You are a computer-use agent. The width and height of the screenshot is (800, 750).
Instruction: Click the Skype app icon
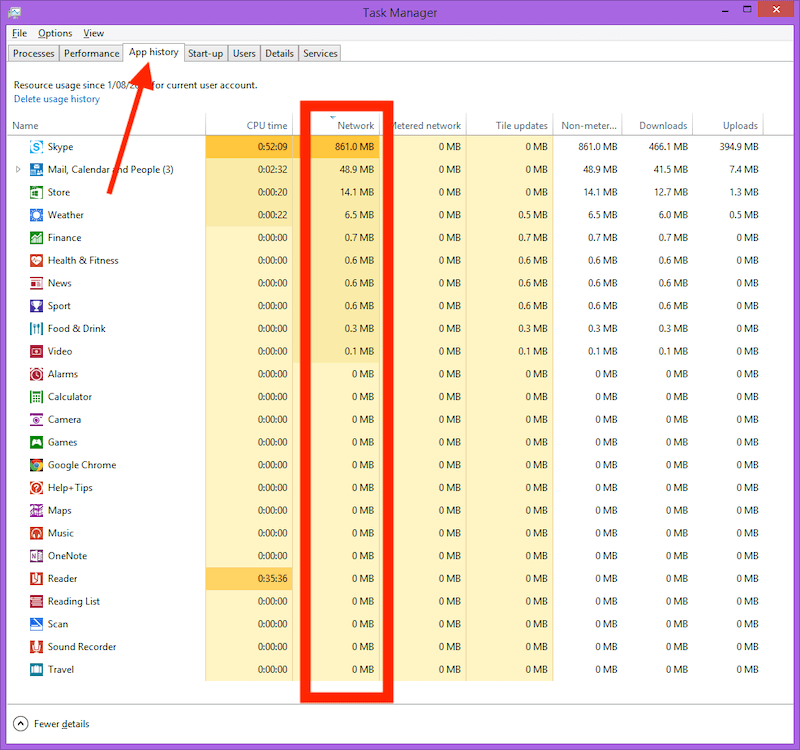(37, 147)
